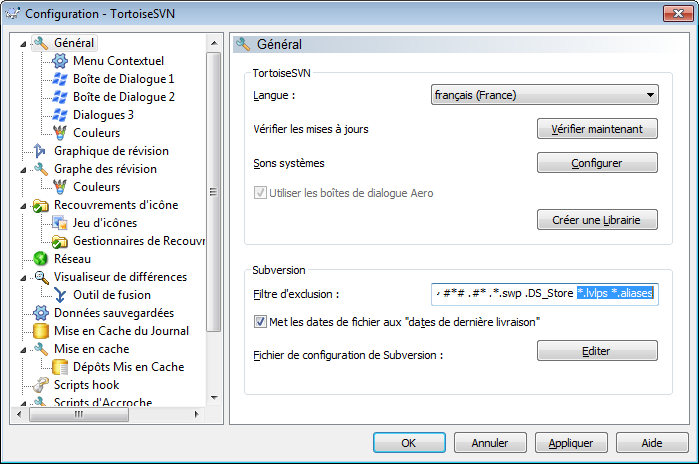Collapse the Général tree node
The image size is (699, 464).
(x=23, y=44)
